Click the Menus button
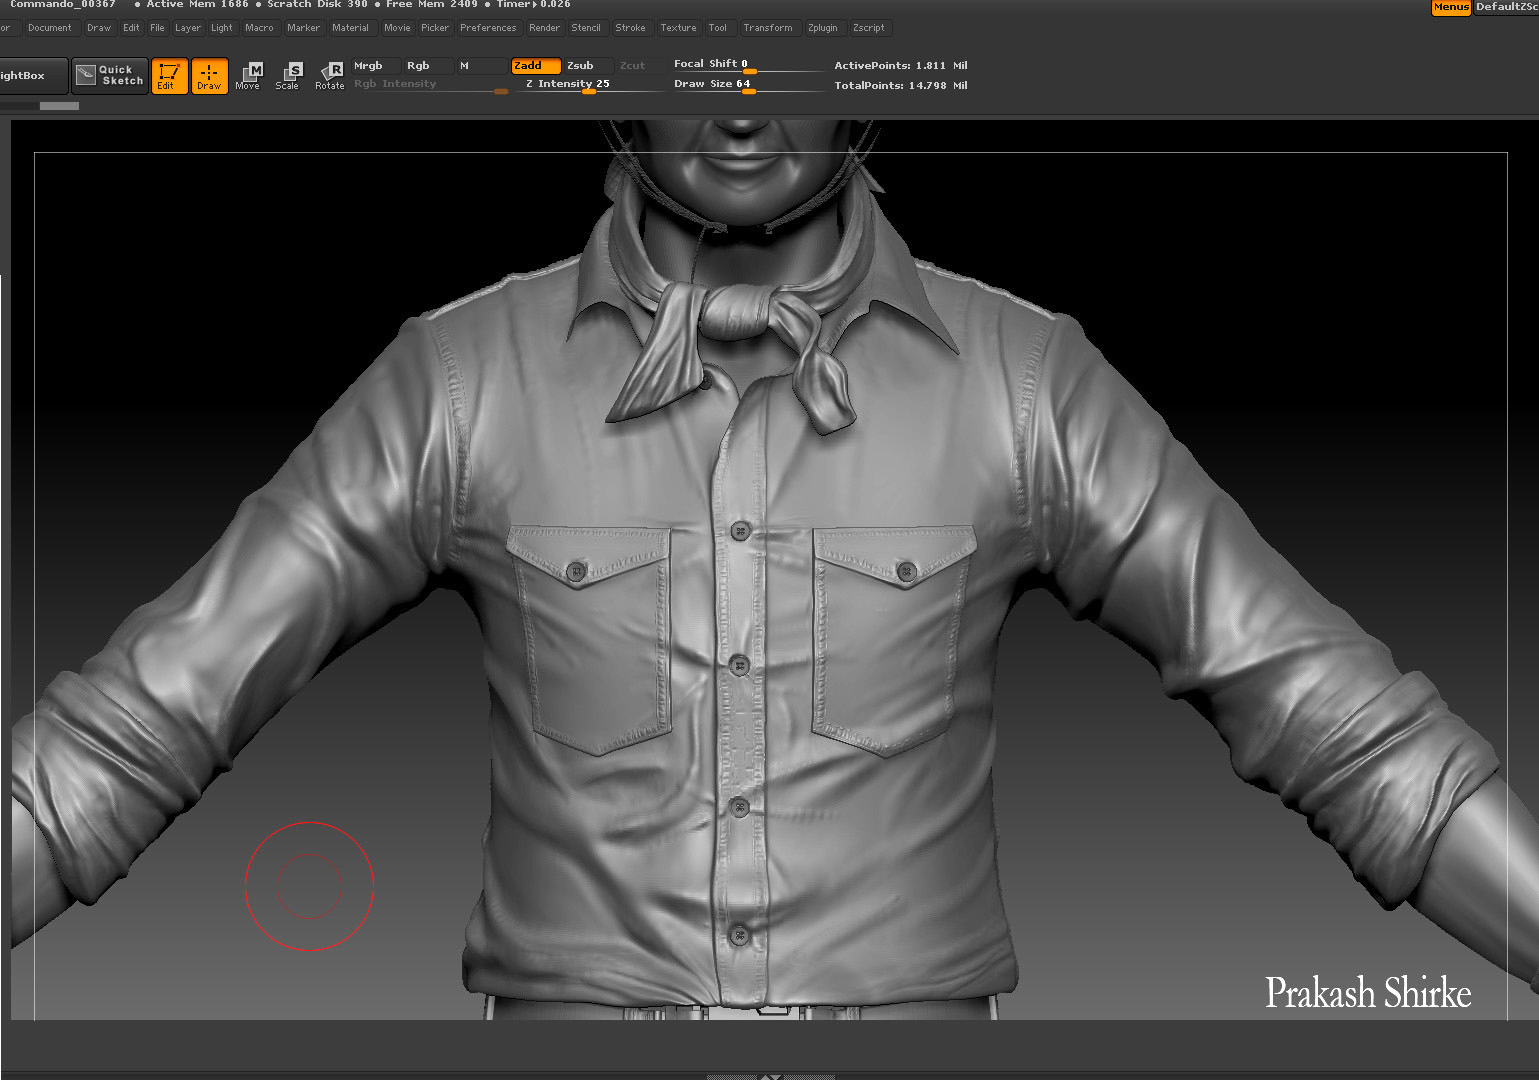This screenshot has width=1539, height=1080. coord(1450,7)
